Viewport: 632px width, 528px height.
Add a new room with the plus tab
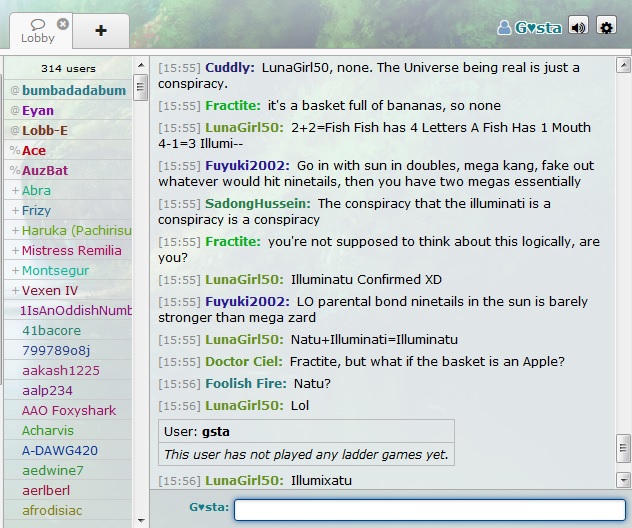pyautogui.click(x=101, y=31)
